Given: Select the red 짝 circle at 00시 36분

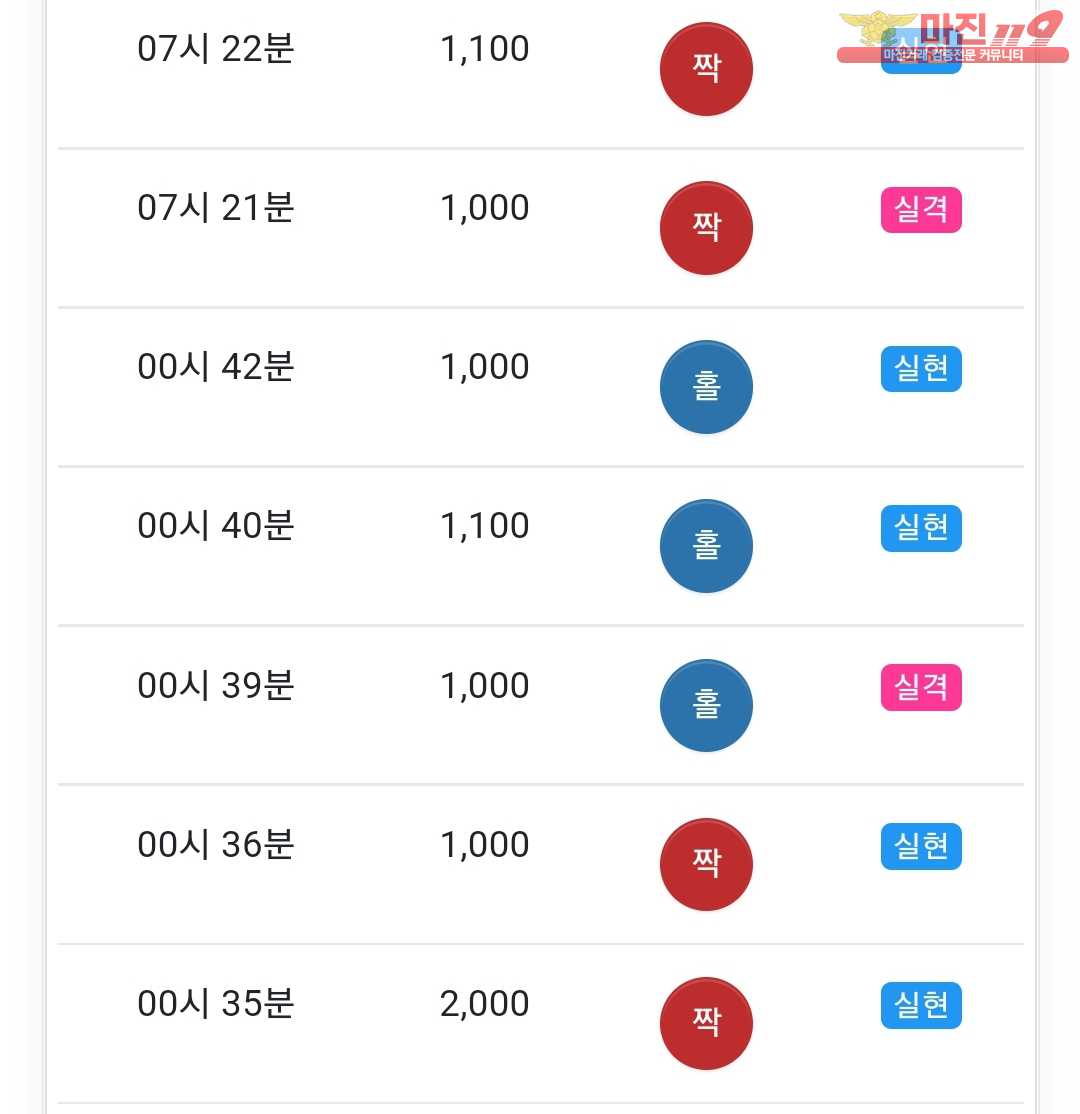Looking at the screenshot, I should [x=706, y=865].
